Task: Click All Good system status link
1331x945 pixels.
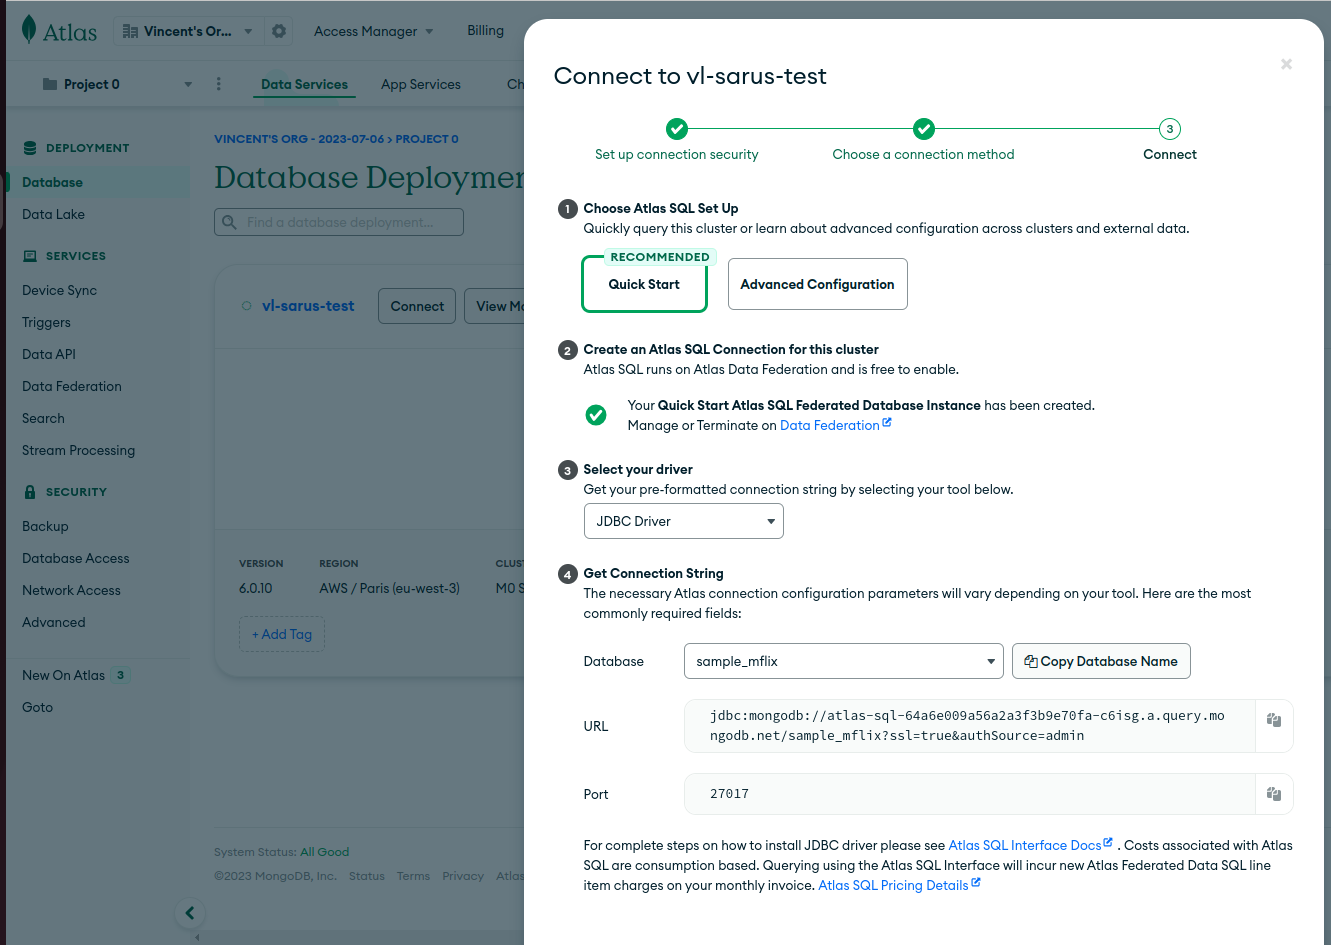Action: (x=325, y=852)
